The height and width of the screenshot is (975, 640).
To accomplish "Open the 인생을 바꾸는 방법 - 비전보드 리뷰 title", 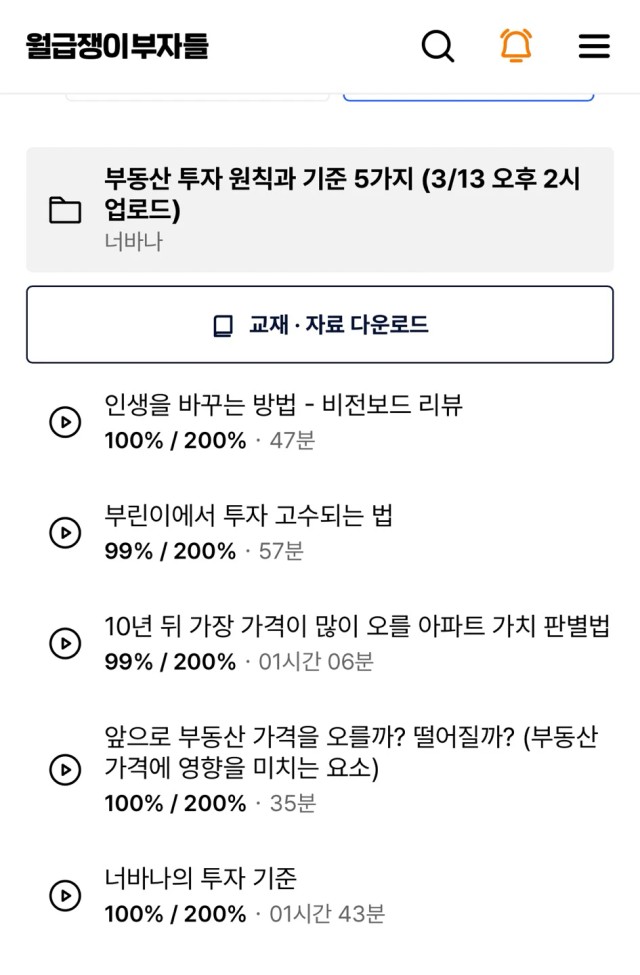I will tap(284, 404).
